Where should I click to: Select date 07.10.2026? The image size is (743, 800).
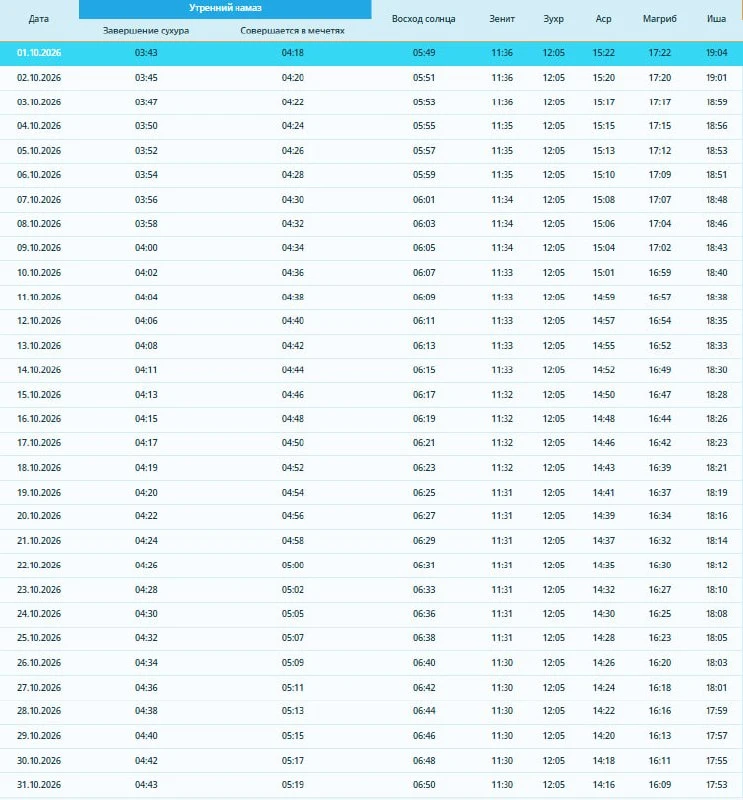click(39, 199)
